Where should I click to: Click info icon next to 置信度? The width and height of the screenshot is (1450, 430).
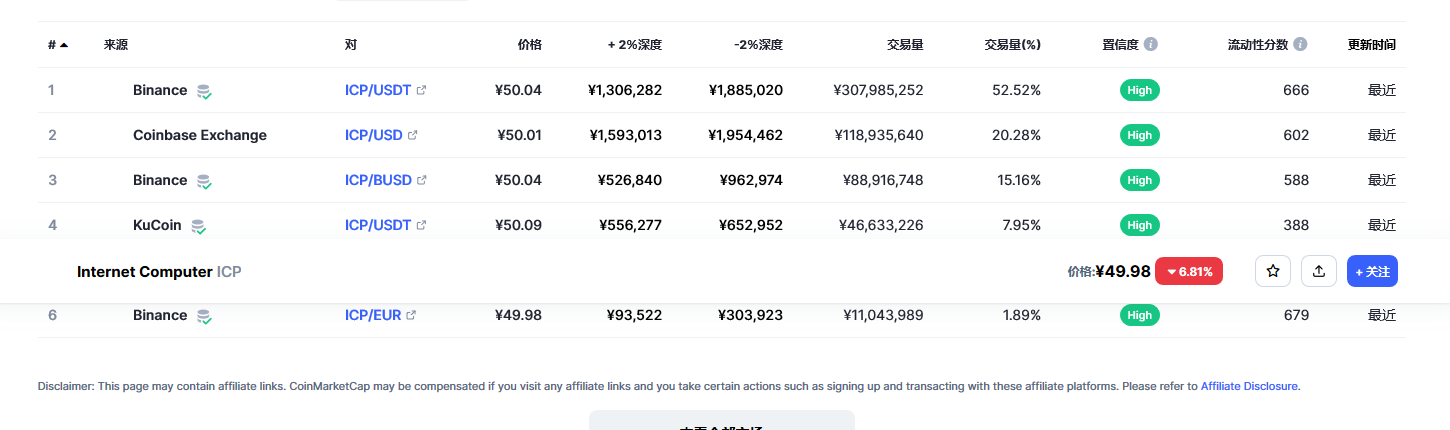(x=1151, y=45)
